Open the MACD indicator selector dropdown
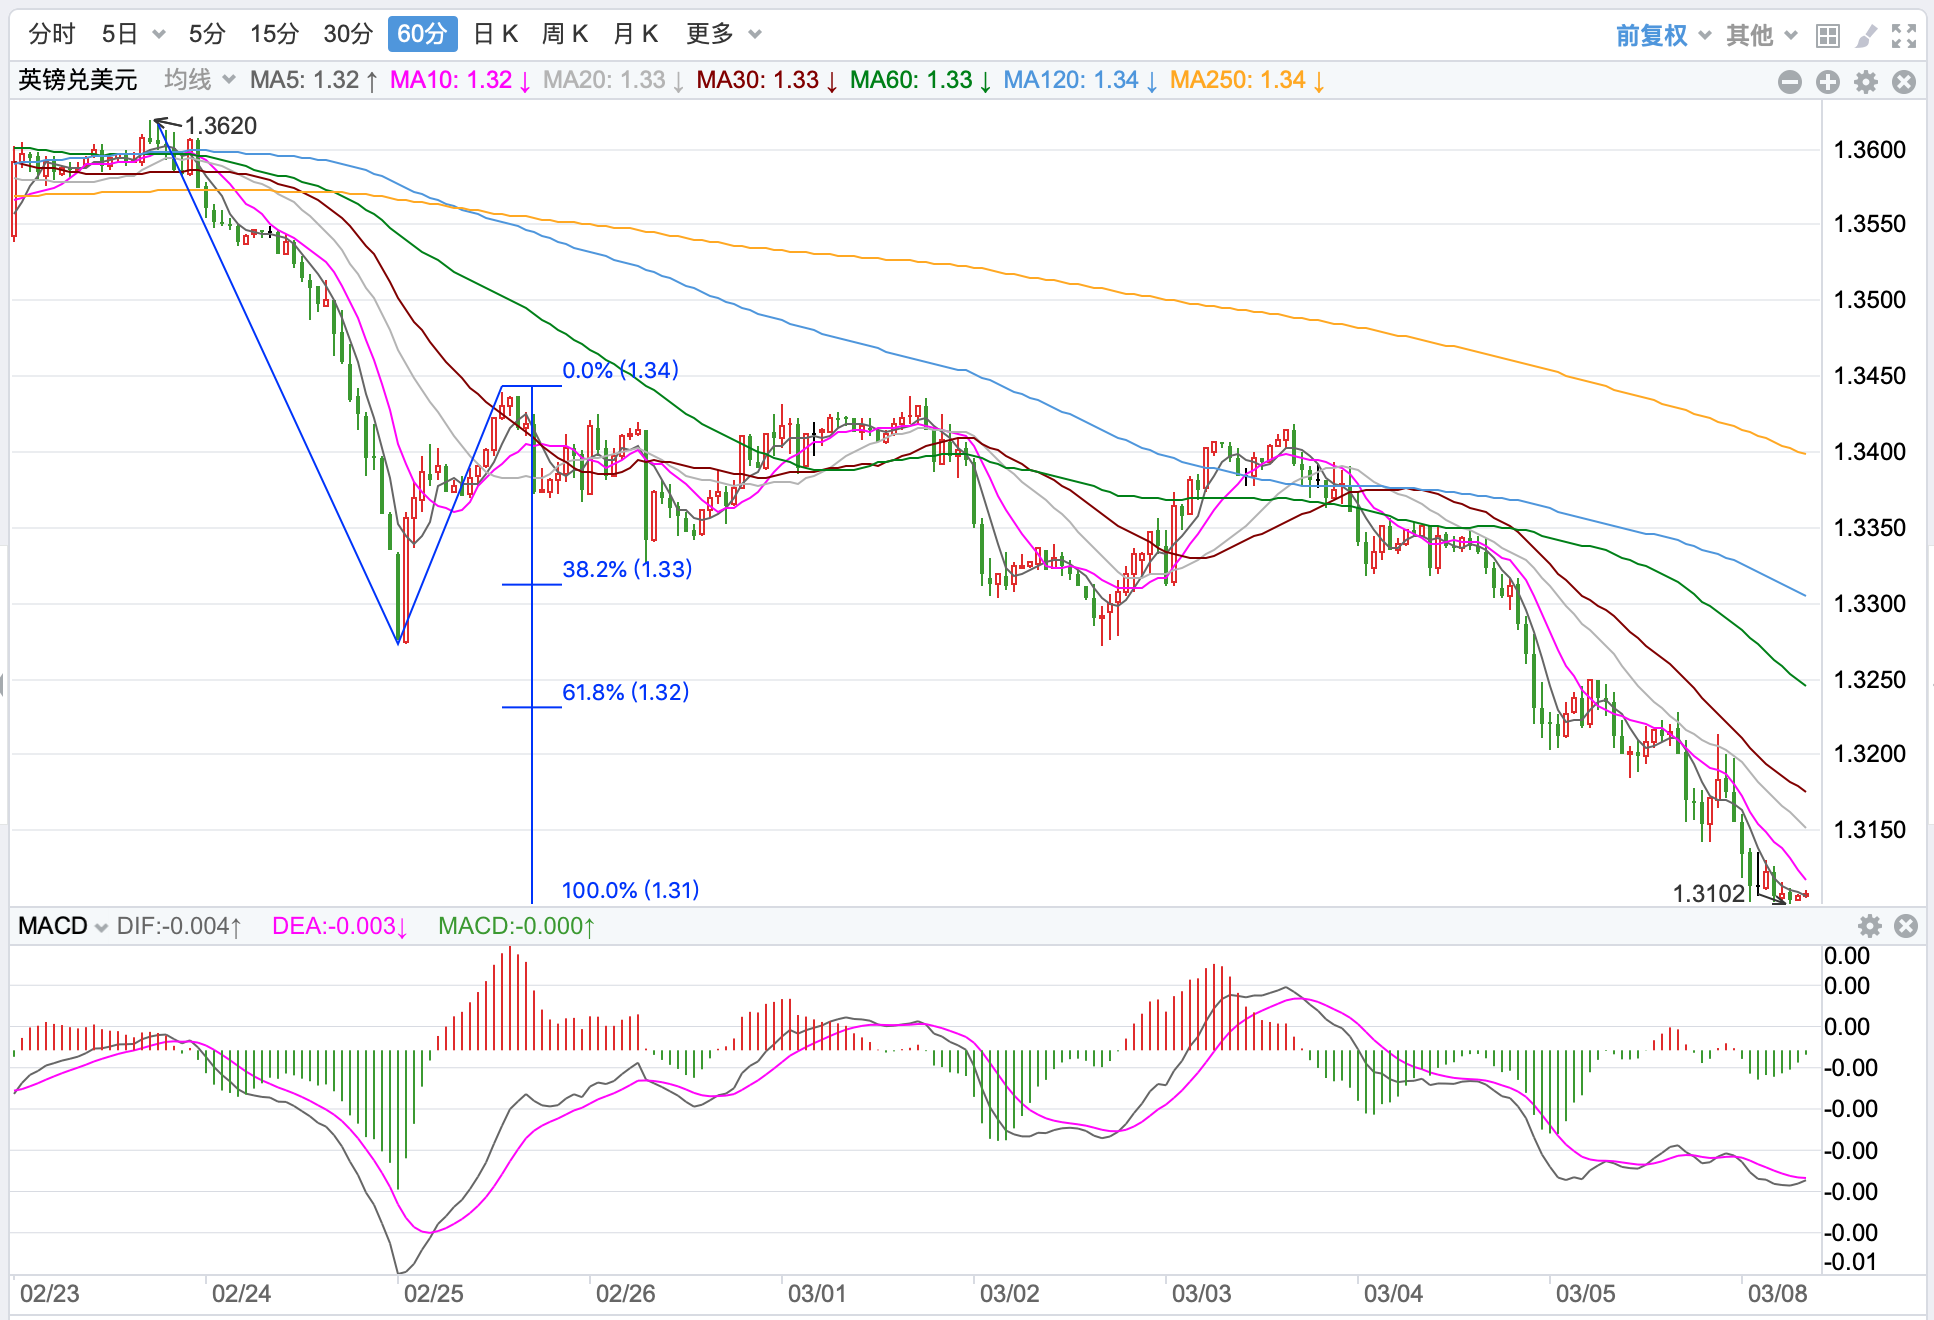The width and height of the screenshot is (1934, 1320). [63, 926]
